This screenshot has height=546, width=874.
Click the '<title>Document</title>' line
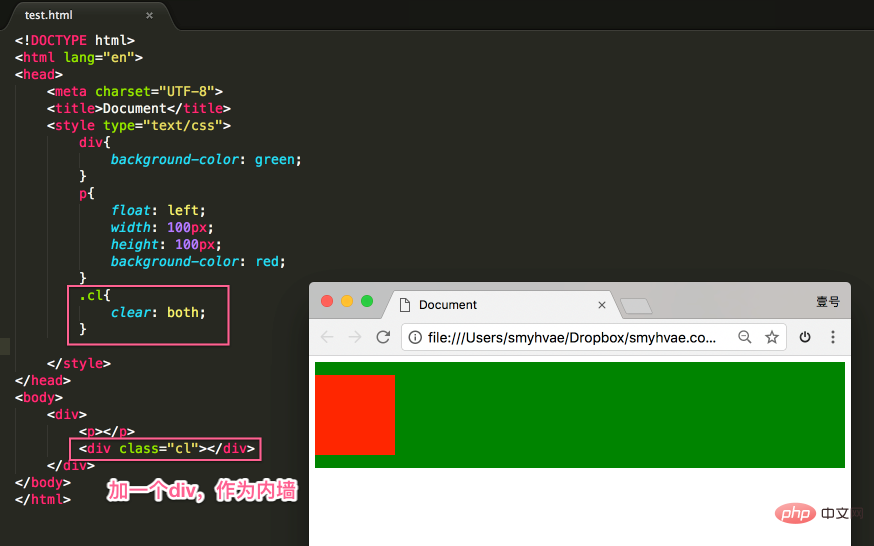point(139,108)
